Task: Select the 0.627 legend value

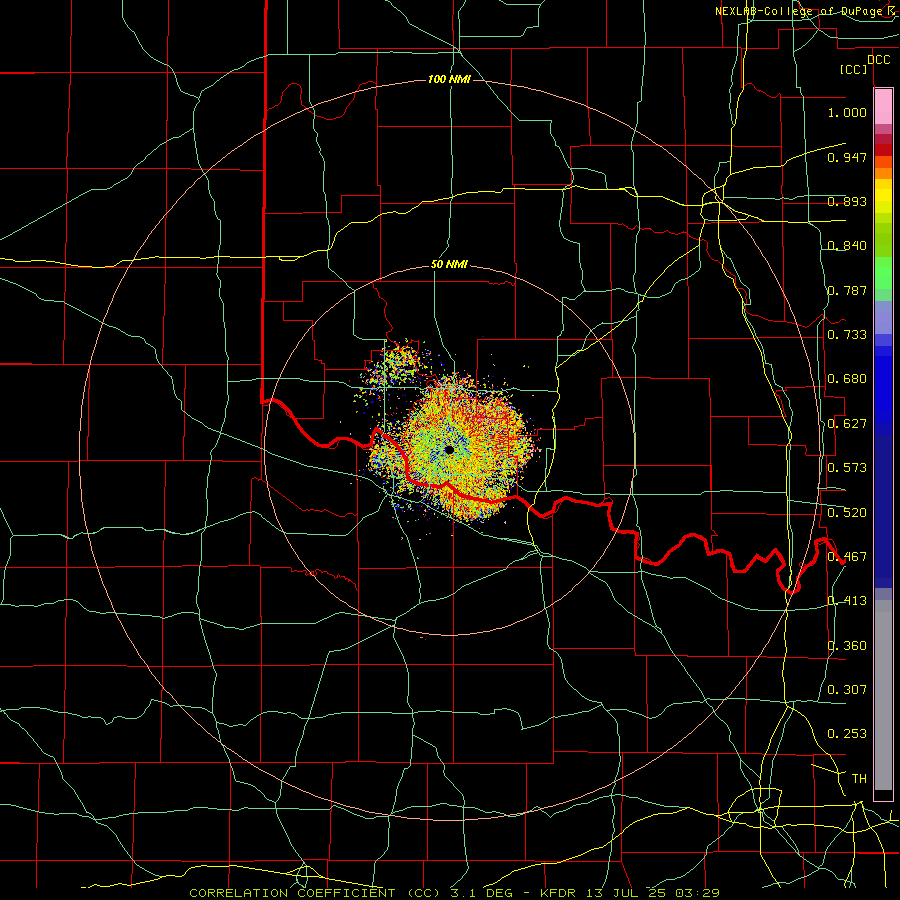Action: pyautogui.click(x=847, y=424)
